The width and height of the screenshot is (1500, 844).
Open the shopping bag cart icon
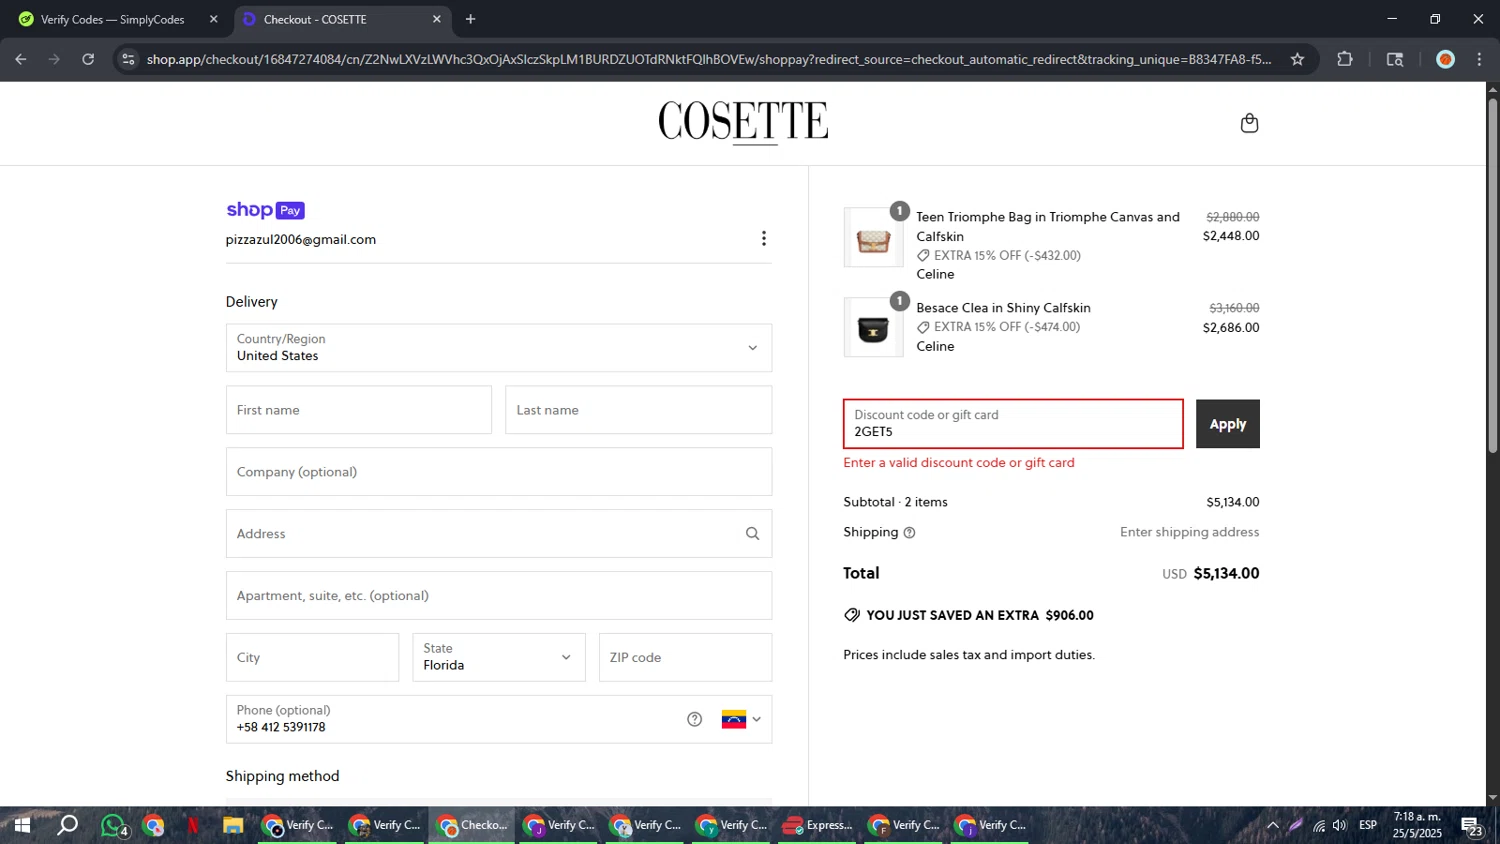[1249, 123]
